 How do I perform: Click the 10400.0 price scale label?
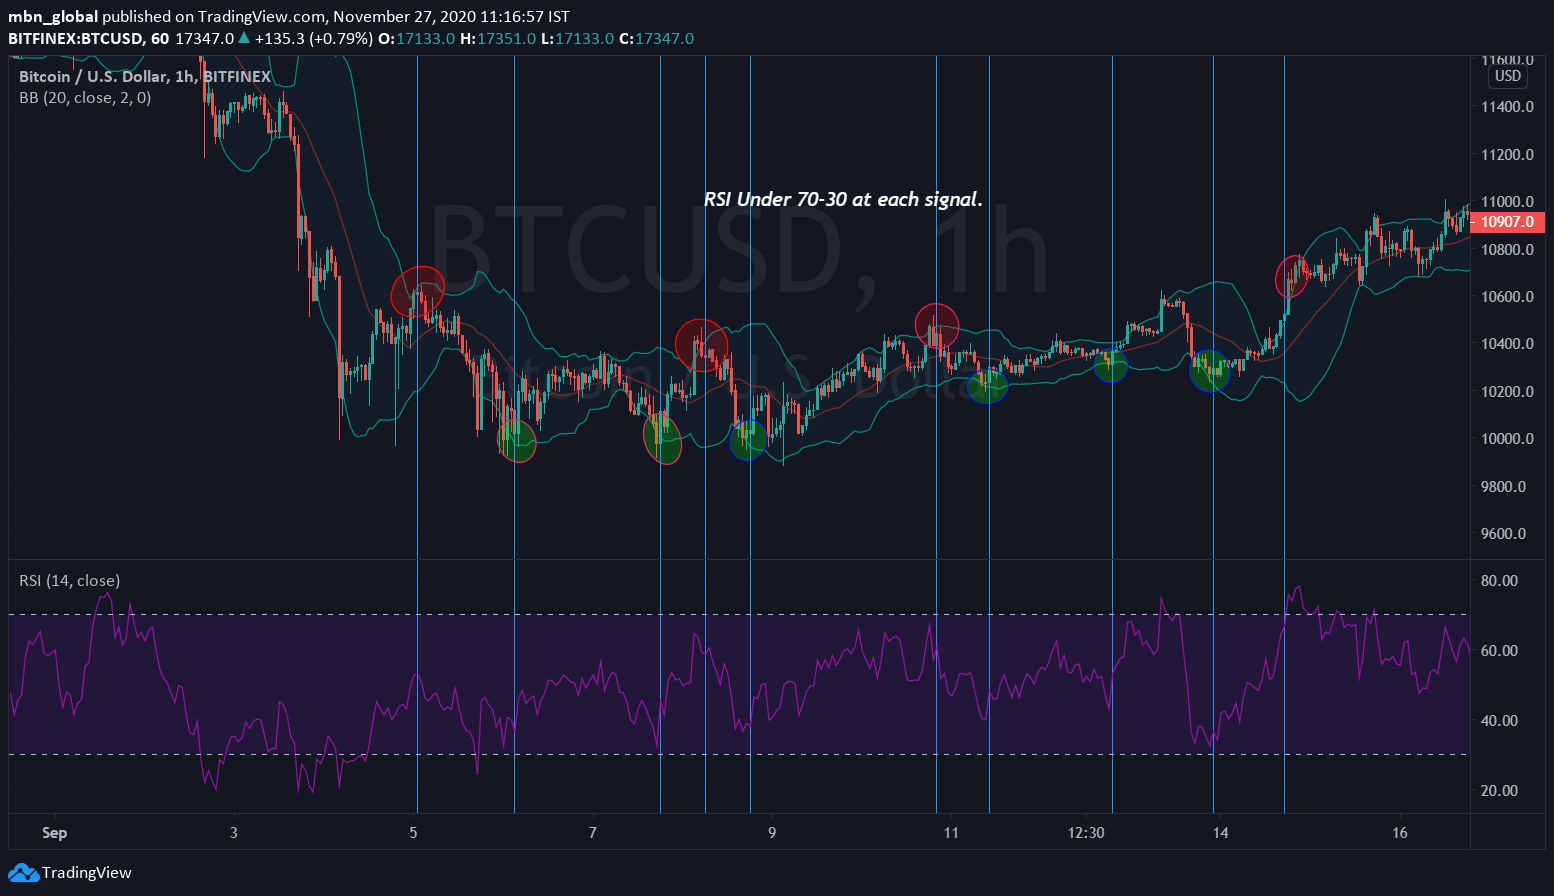(1507, 344)
